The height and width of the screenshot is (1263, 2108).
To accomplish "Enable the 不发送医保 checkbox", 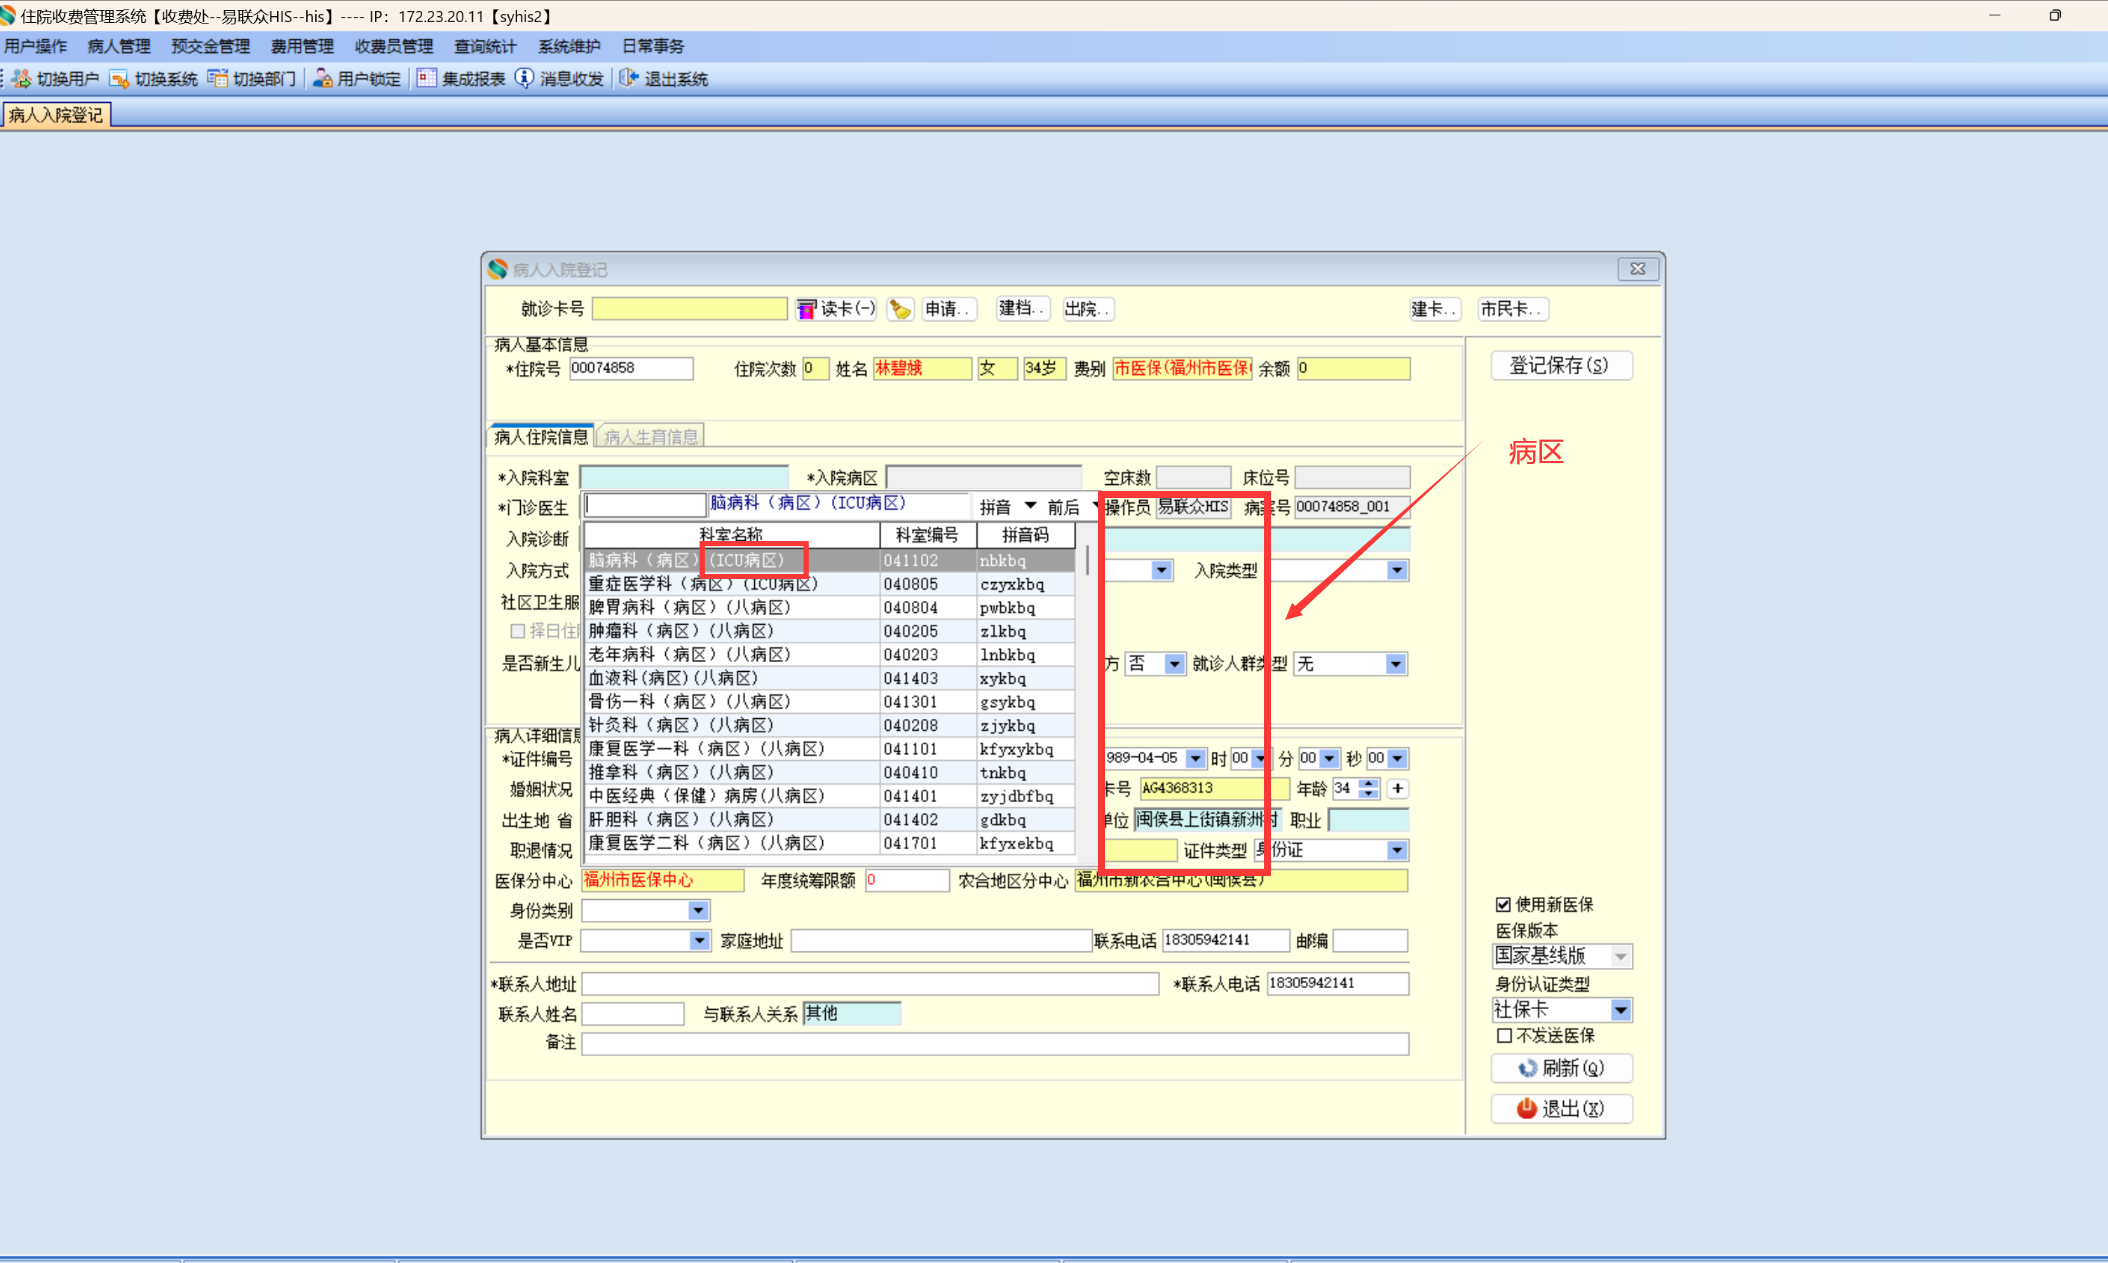I will coord(1504,1035).
